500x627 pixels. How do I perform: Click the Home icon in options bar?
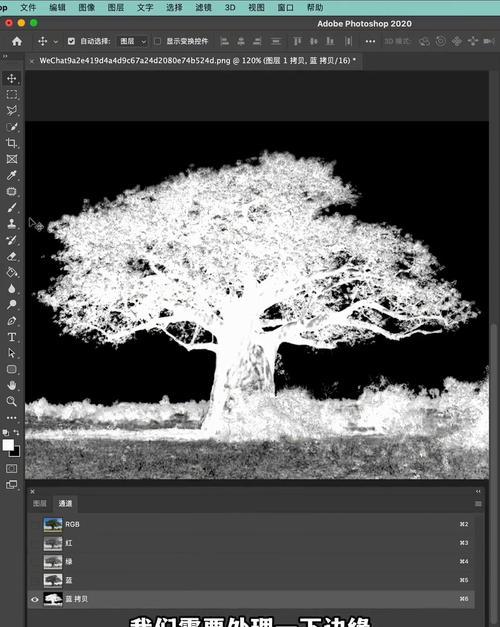[x=17, y=41]
